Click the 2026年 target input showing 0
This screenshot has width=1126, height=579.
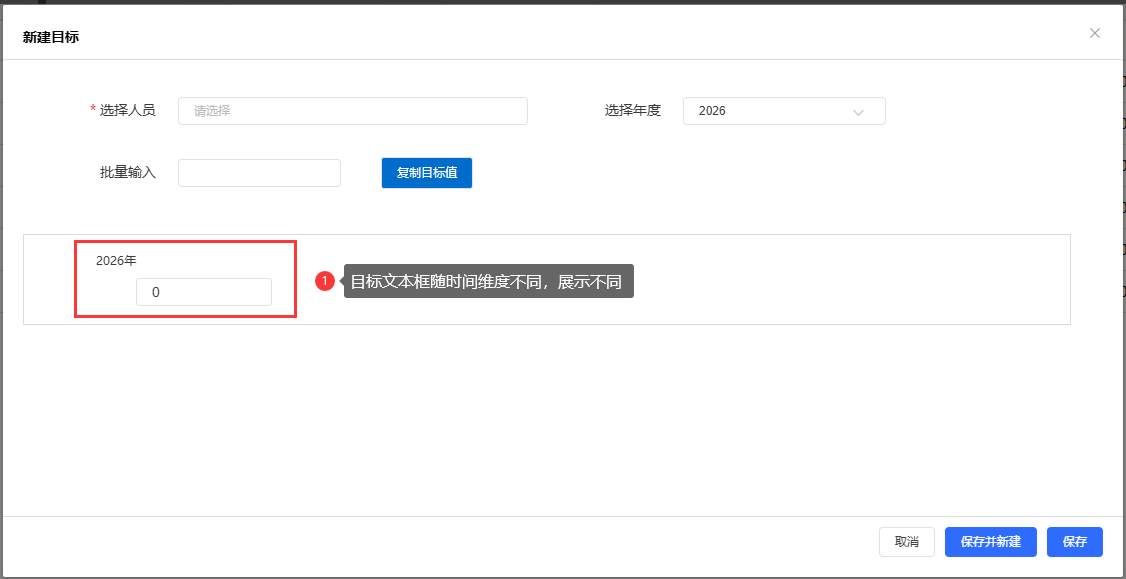pos(204,292)
